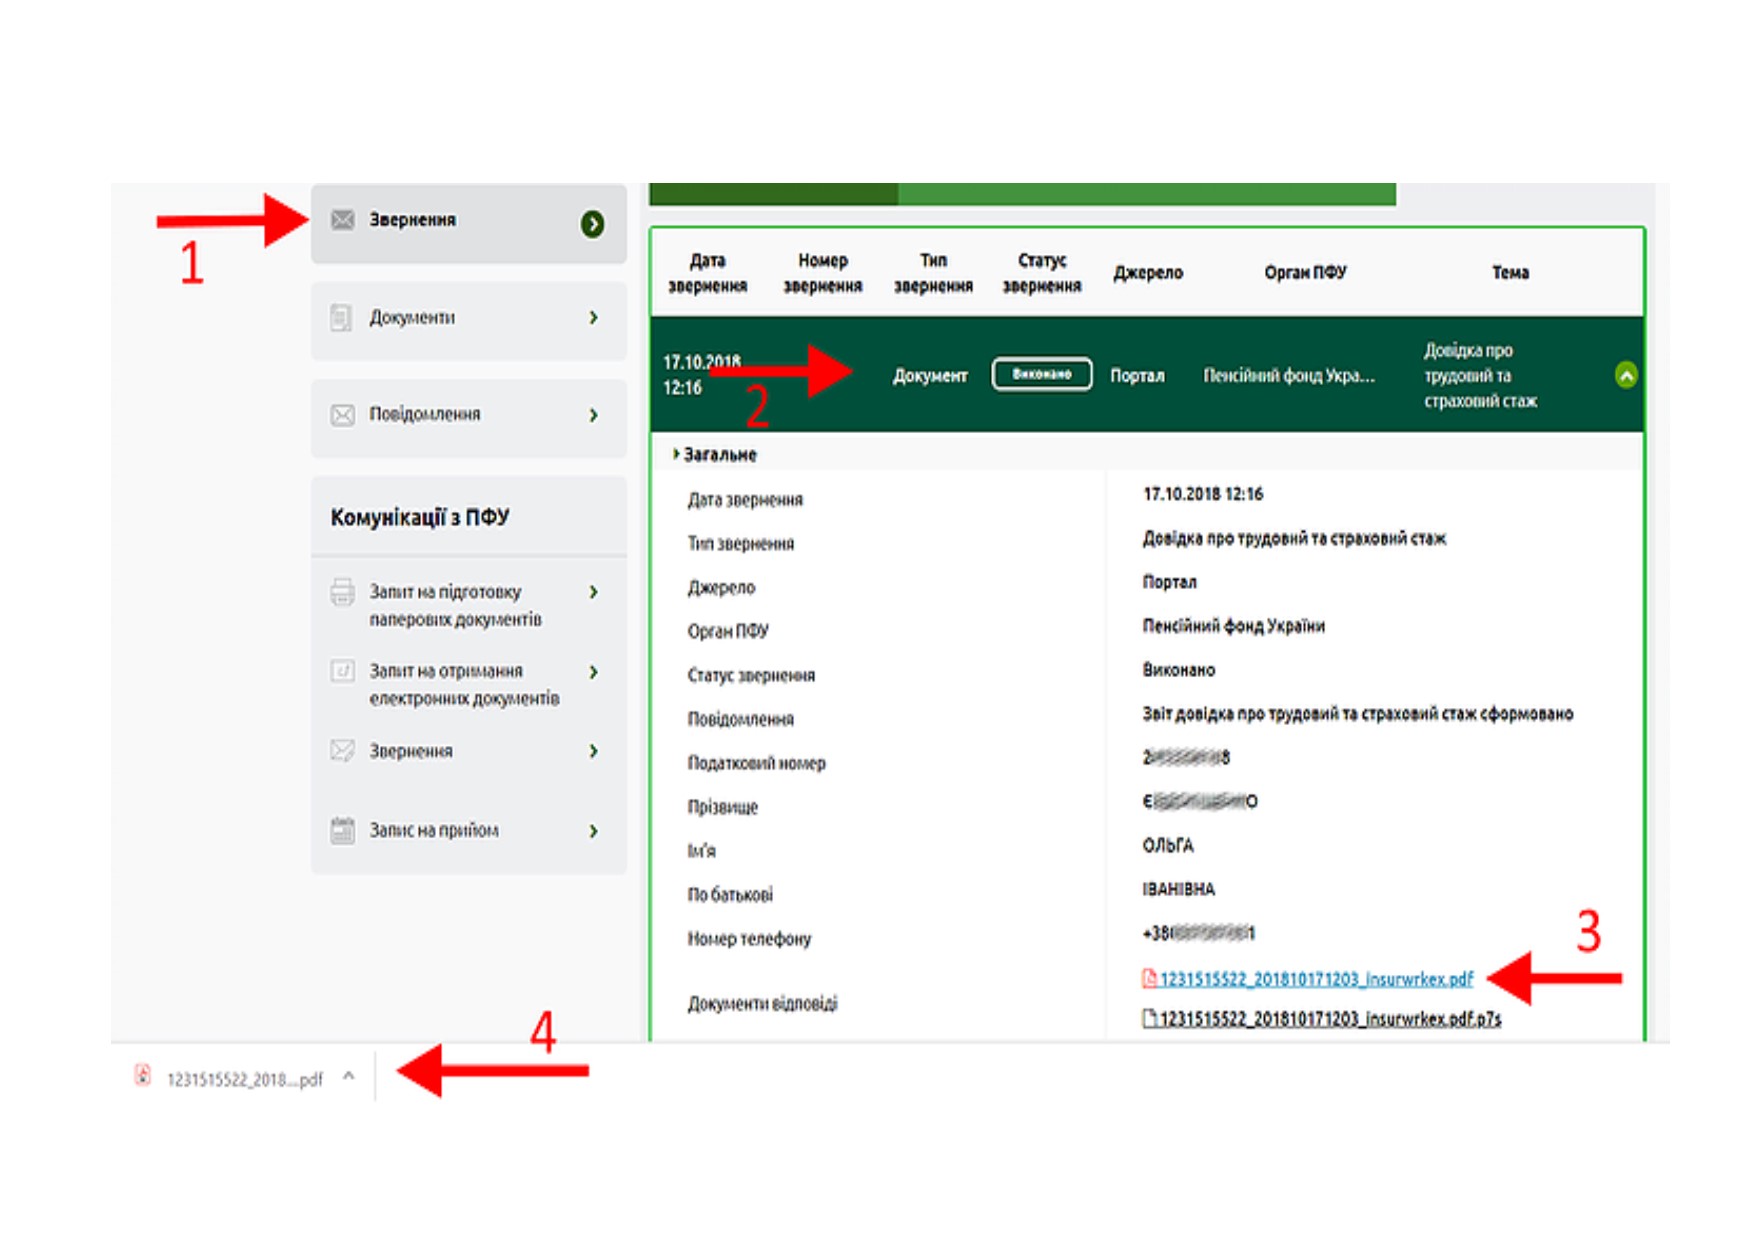The width and height of the screenshot is (1754, 1240).
Task: Expand the Загальне section triangle
Action: tap(676, 454)
